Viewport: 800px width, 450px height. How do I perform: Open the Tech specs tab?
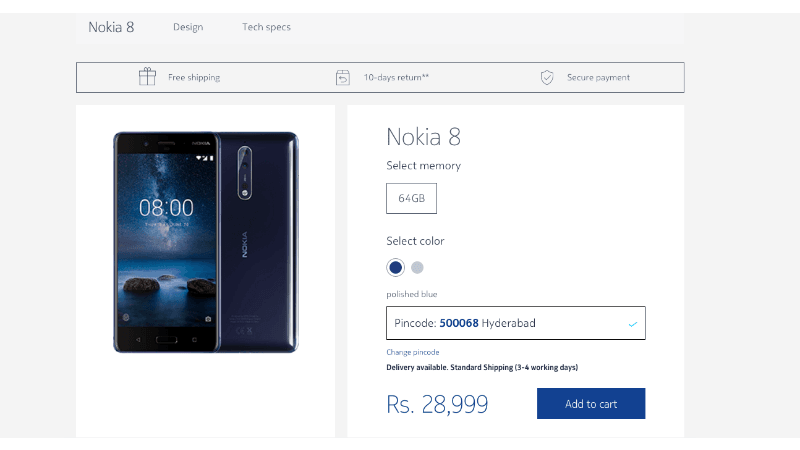click(266, 27)
